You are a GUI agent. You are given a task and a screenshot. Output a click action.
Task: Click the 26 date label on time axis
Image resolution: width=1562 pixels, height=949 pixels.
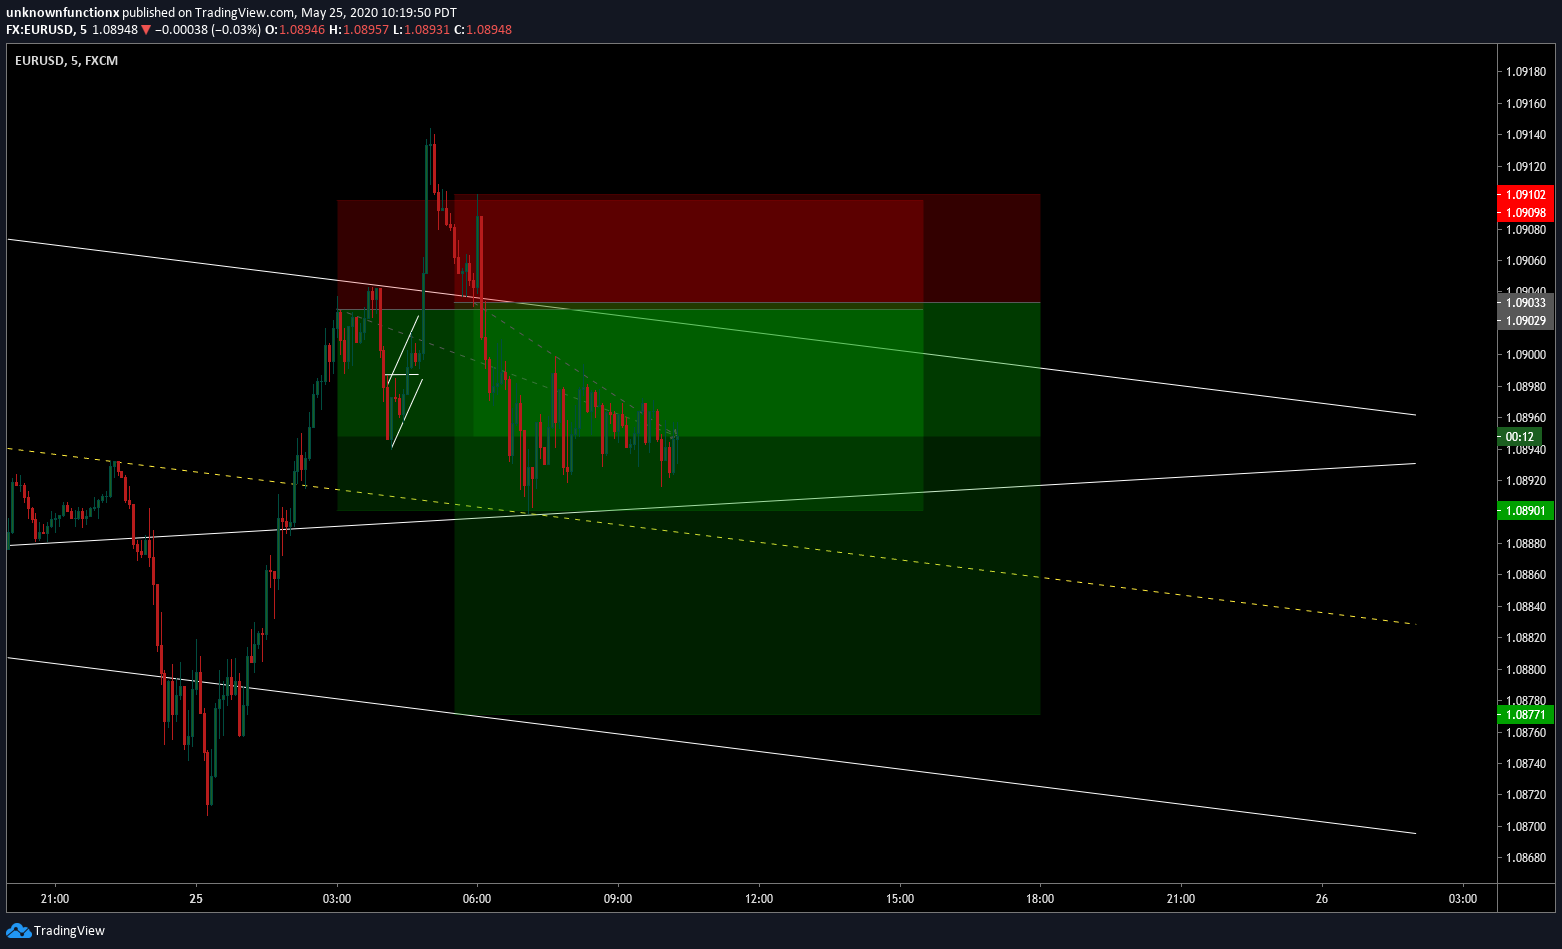point(1322,899)
